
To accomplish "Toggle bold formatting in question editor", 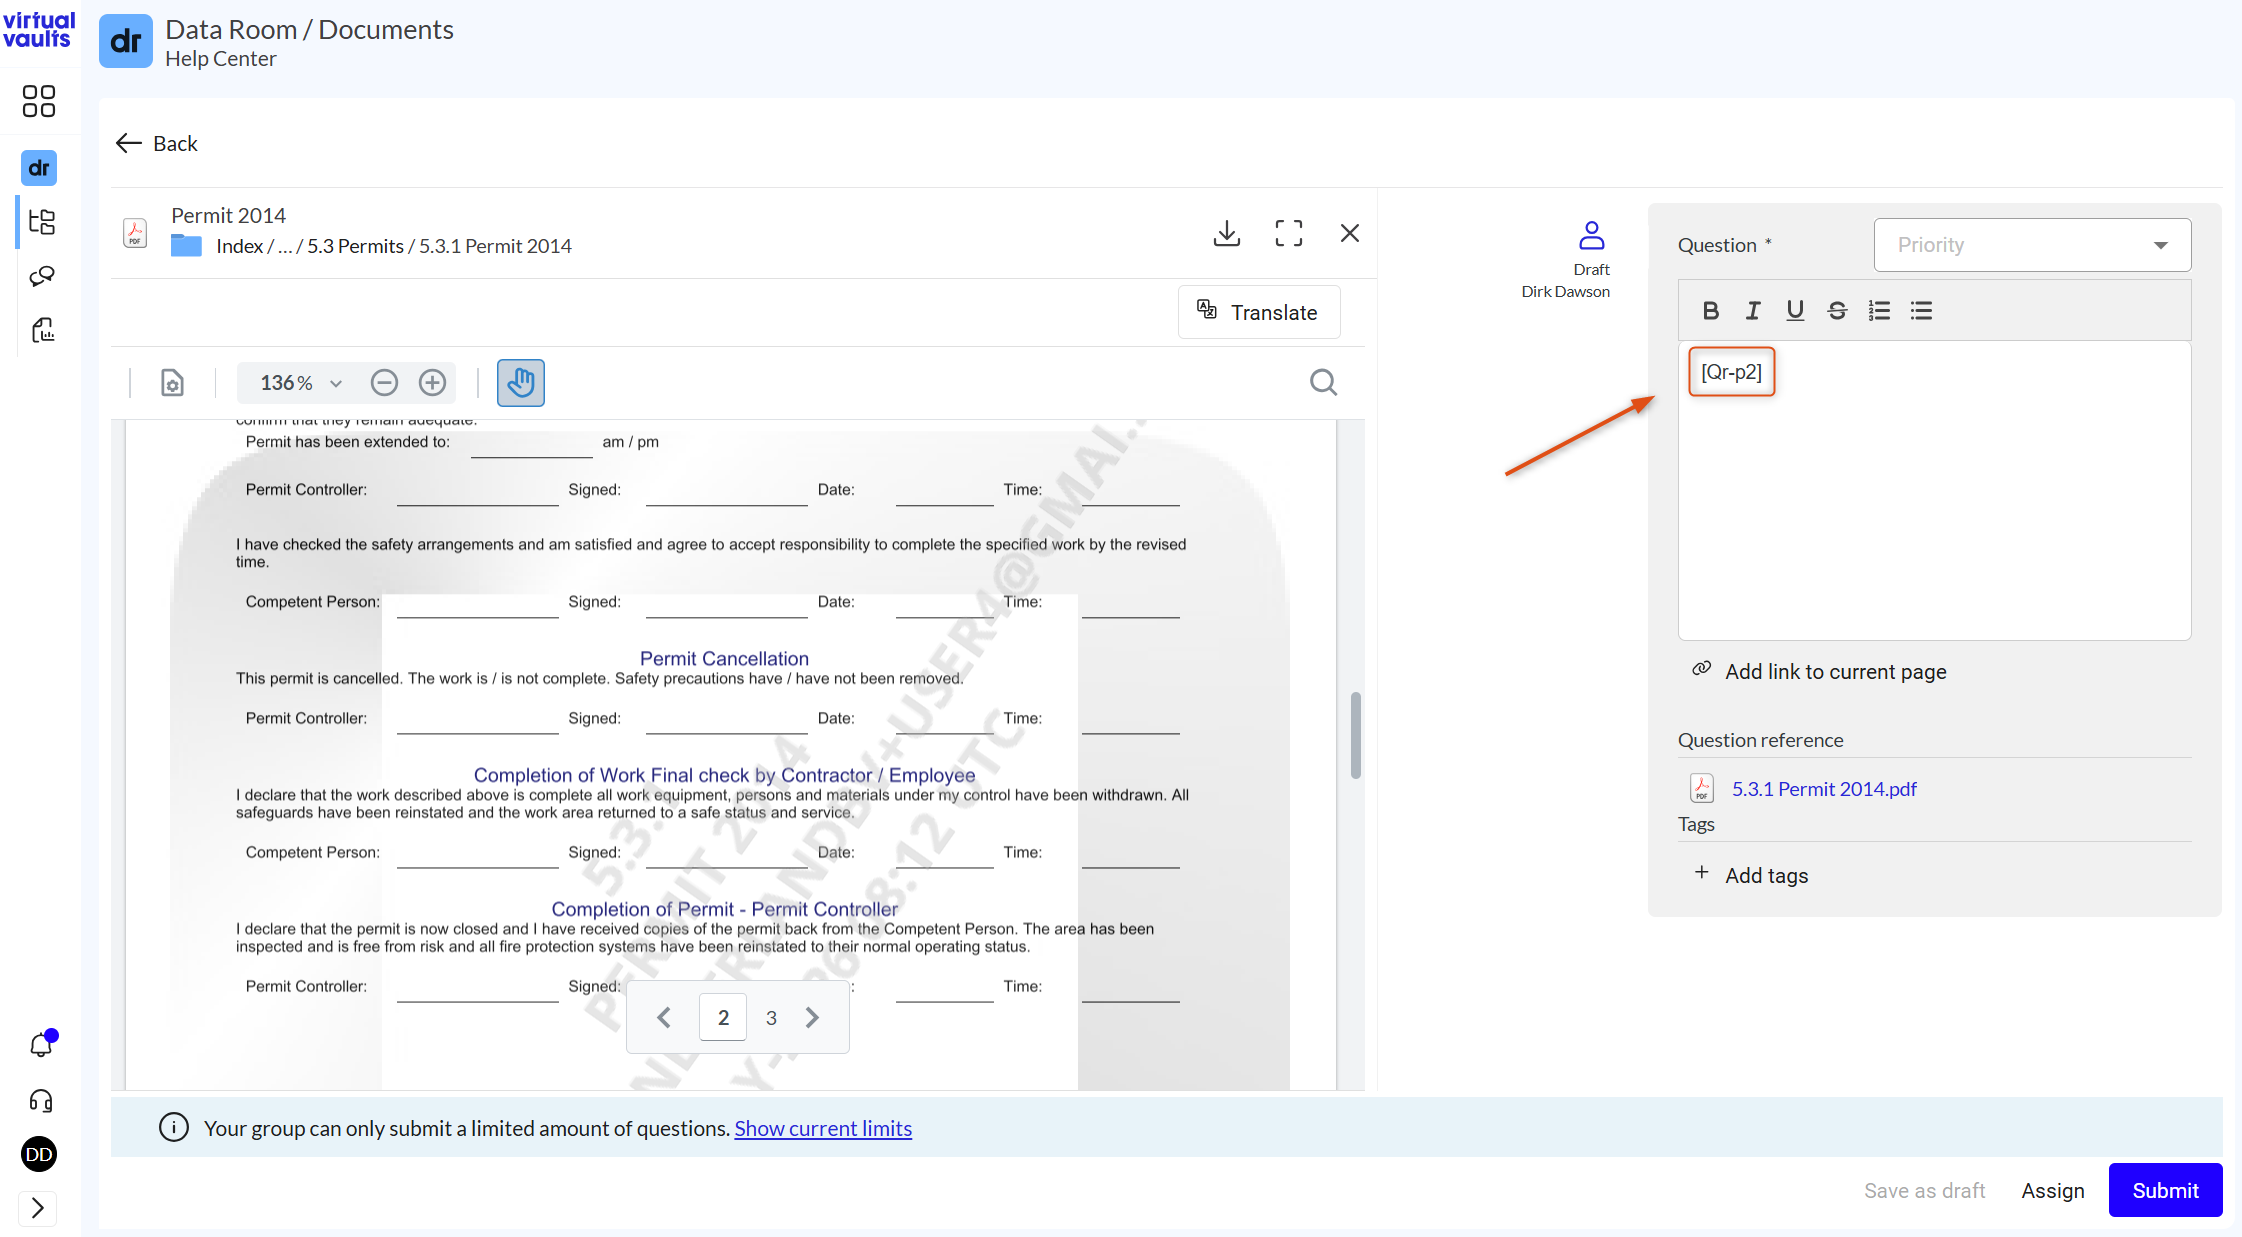I will (1710, 311).
